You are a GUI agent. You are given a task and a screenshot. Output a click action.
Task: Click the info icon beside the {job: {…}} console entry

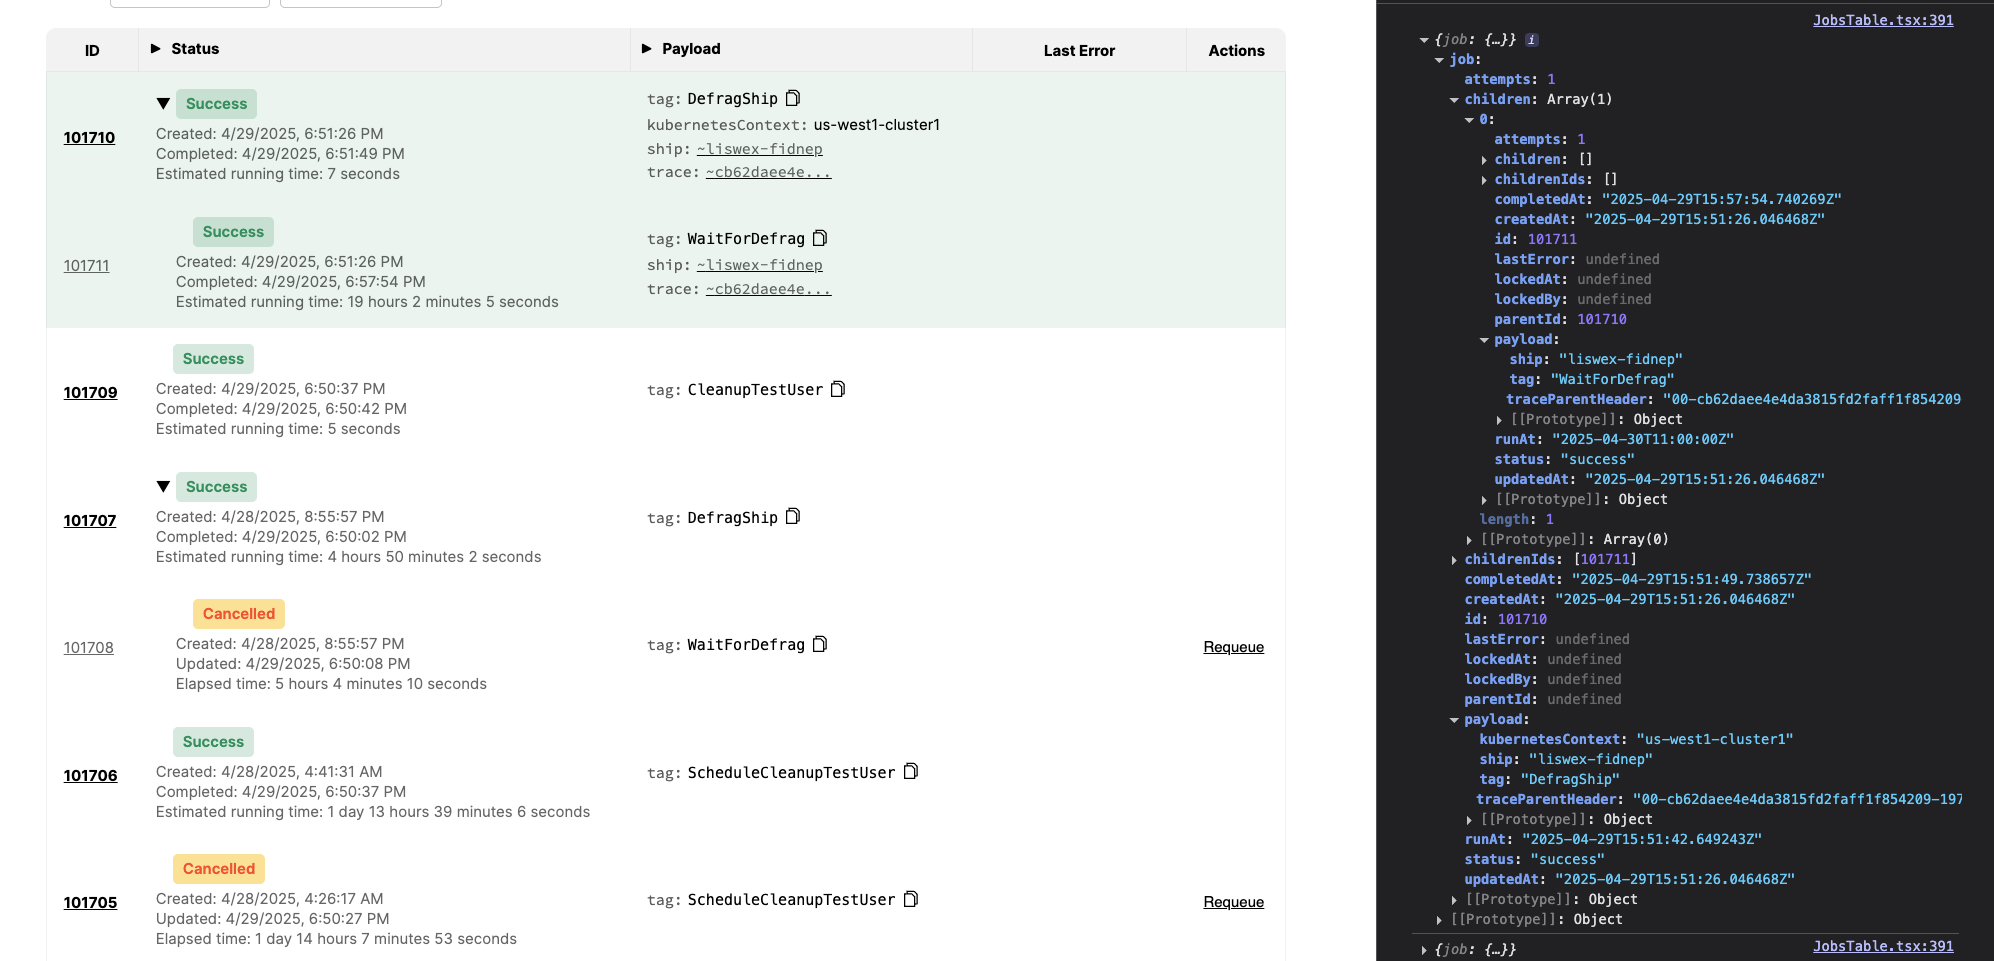[x=1532, y=40]
